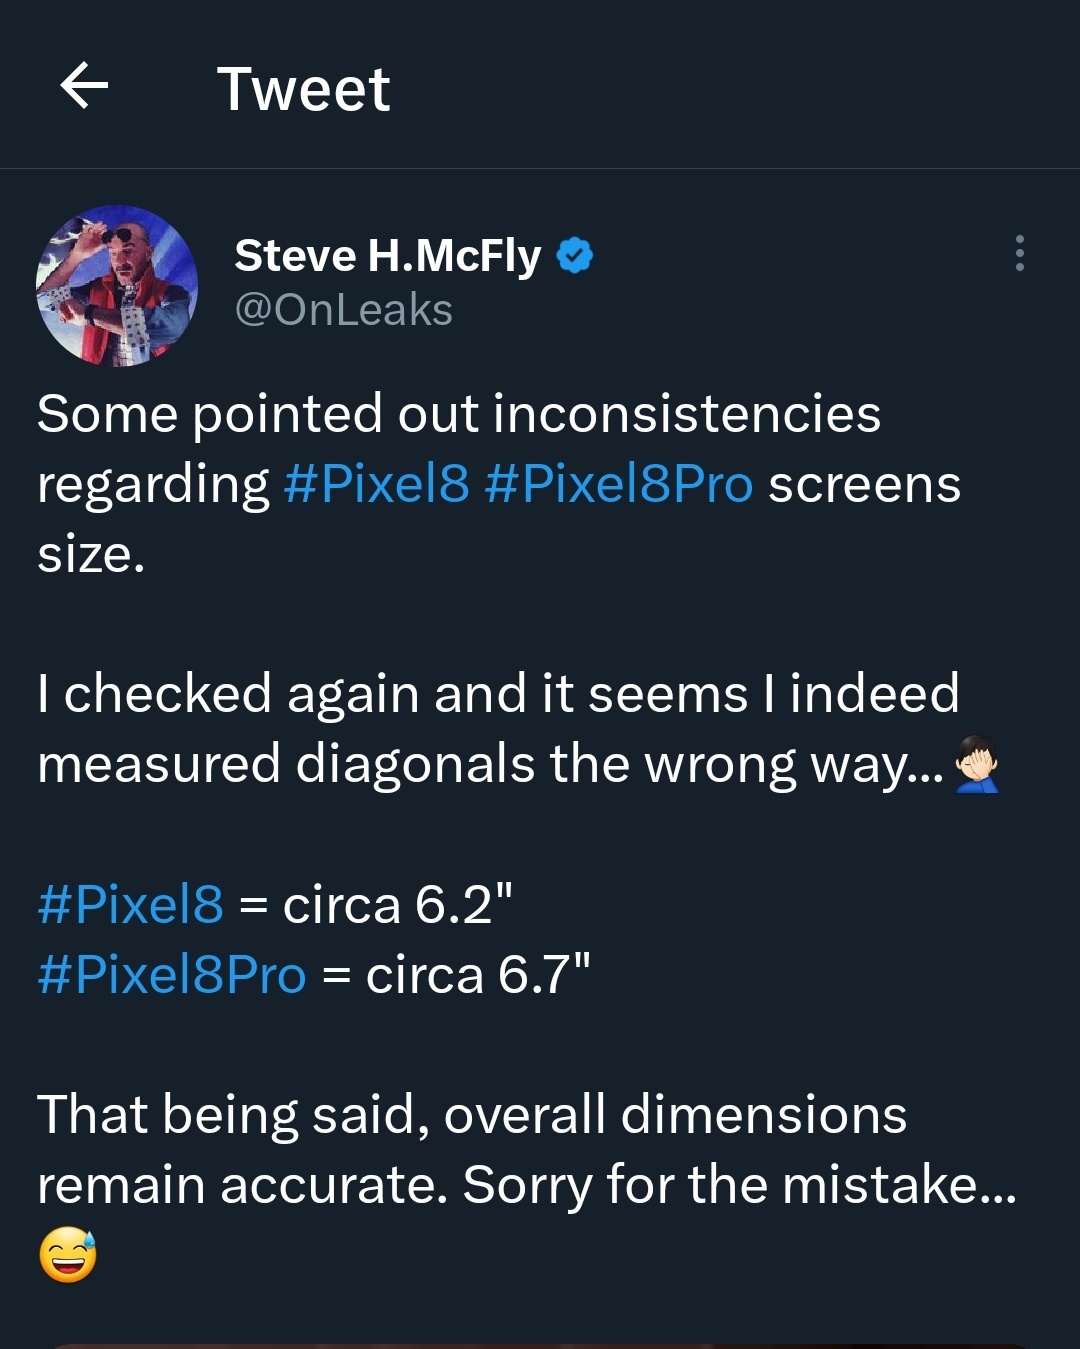Click the "Some pointed out inconsistencies" line
Image resolution: width=1080 pixels, height=1349 pixels.
pos(458,414)
